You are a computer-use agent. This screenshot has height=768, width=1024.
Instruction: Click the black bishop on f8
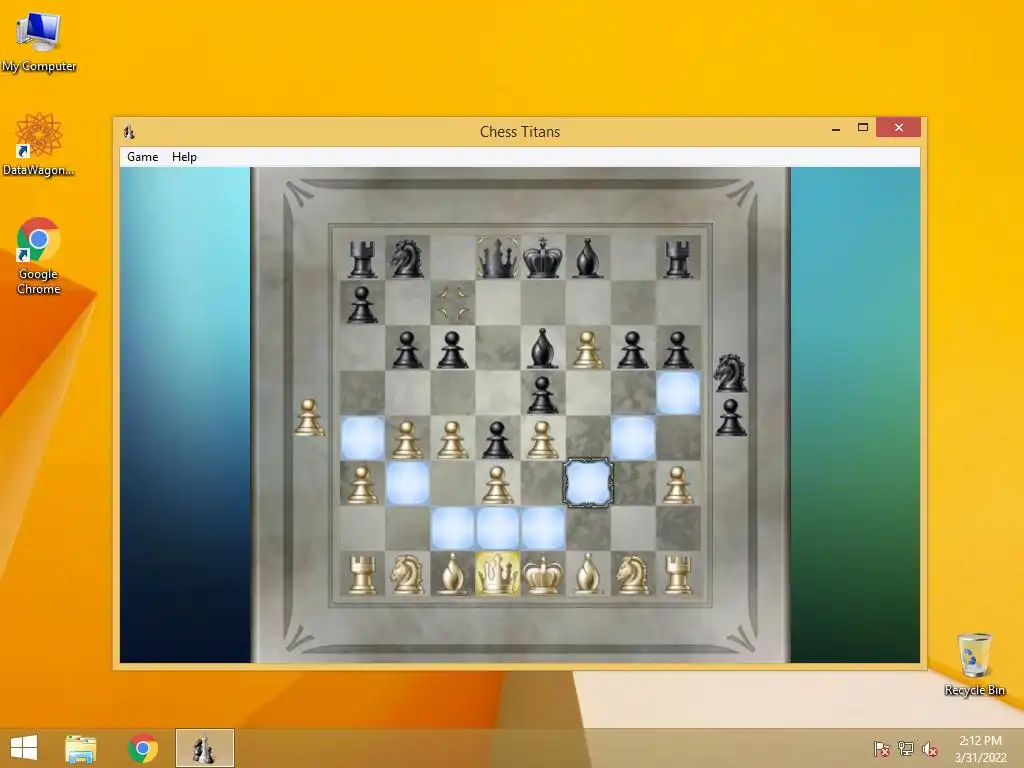tap(588, 257)
